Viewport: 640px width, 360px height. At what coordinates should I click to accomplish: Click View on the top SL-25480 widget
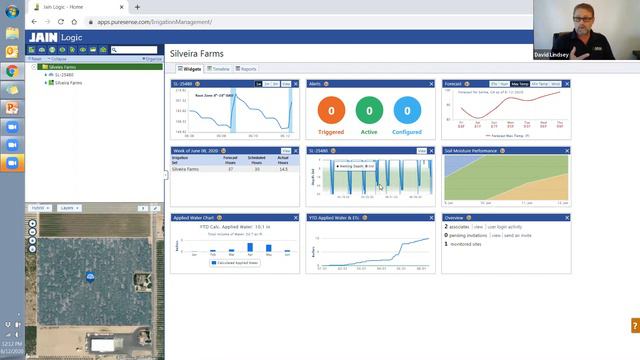click(x=286, y=84)
